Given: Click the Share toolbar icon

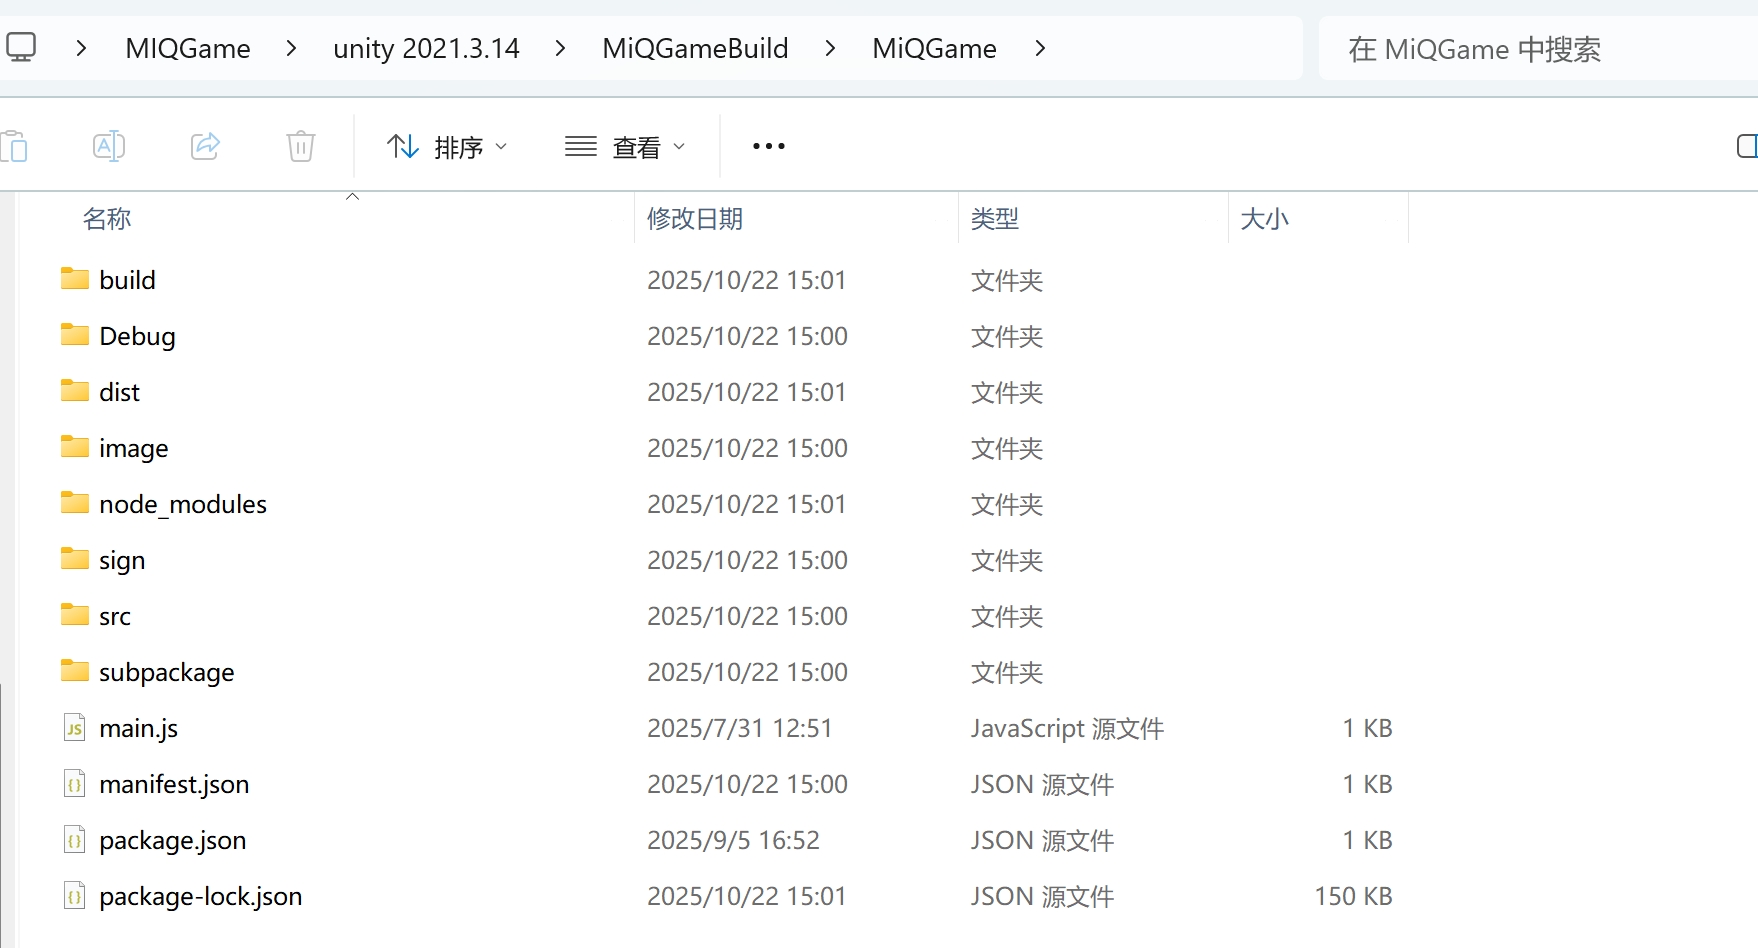Looking at the screenshot, I should point(205,146).
